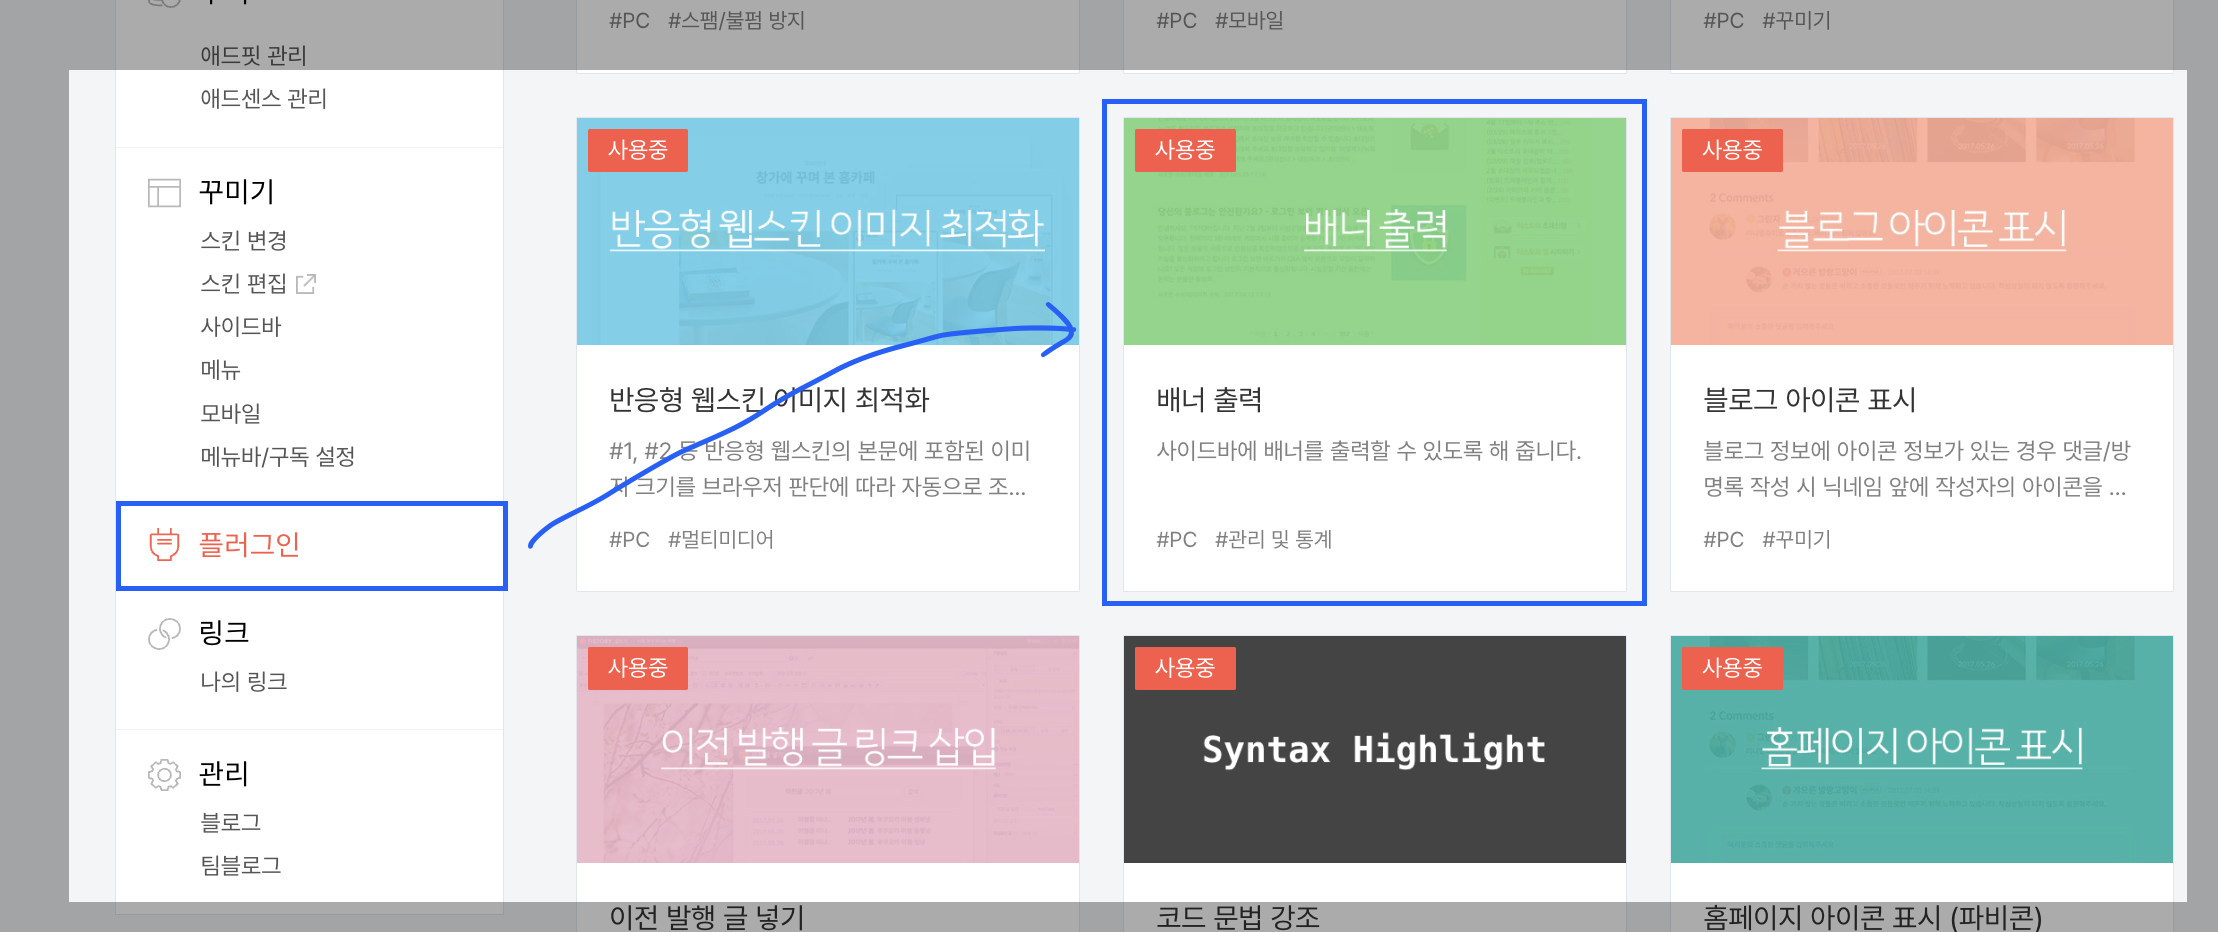Click the external-link icon beside 스킨 편집
2218x932 pixels.
click(x=306, y=284)
